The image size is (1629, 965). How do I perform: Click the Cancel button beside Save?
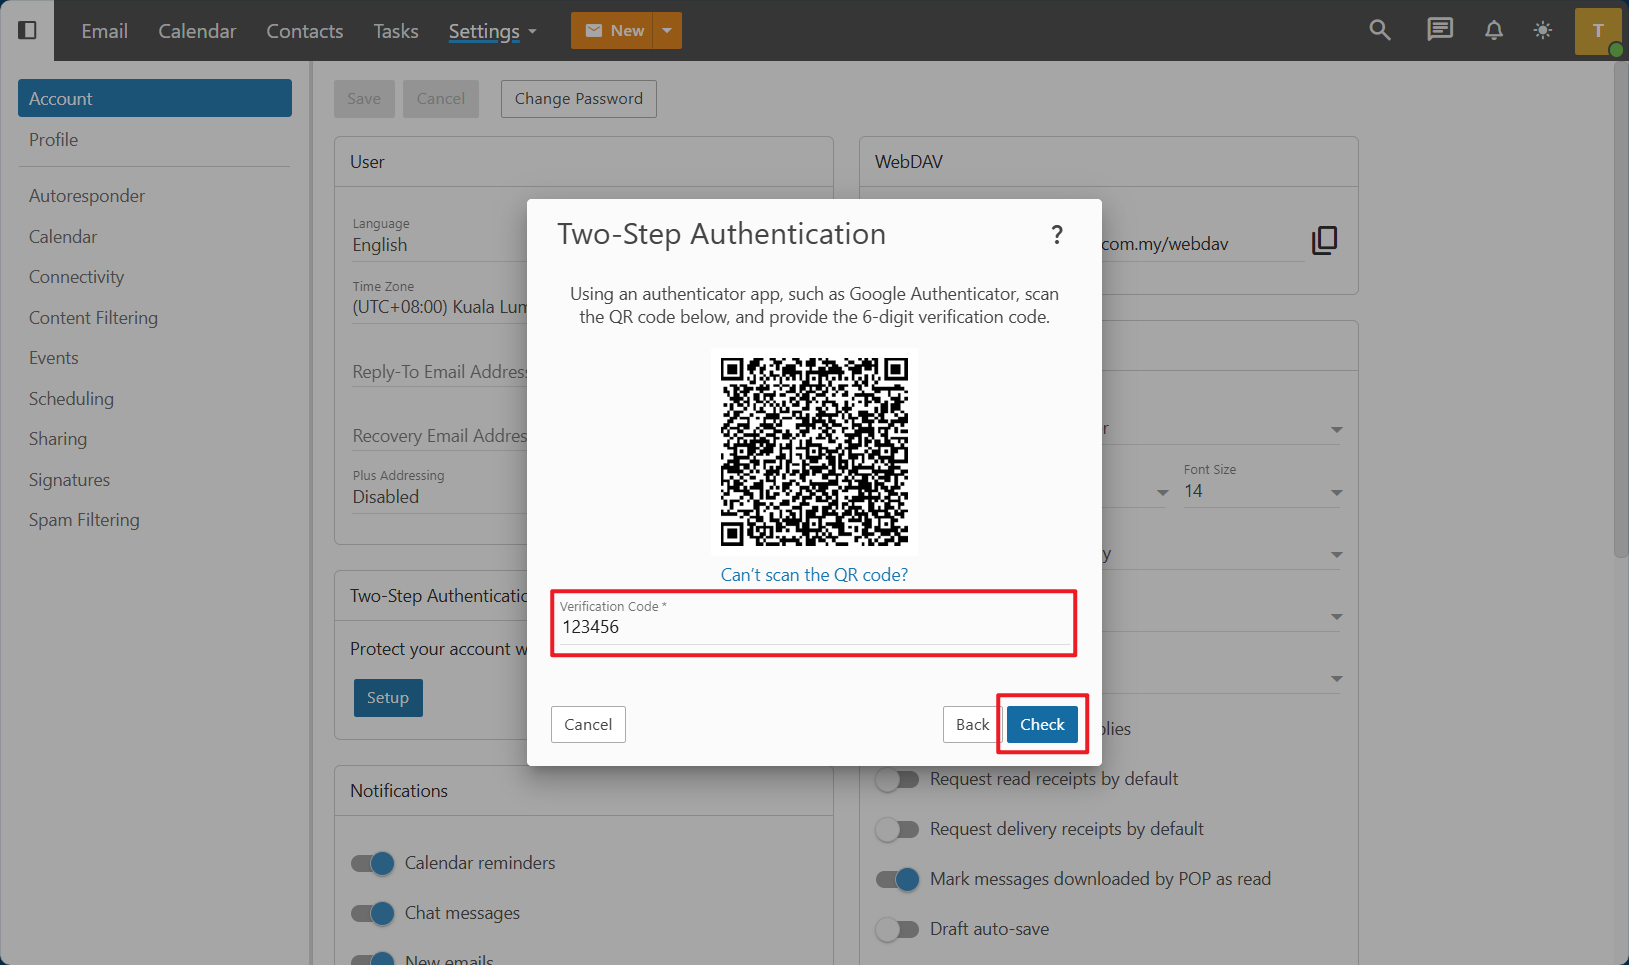tap(441, 99)
